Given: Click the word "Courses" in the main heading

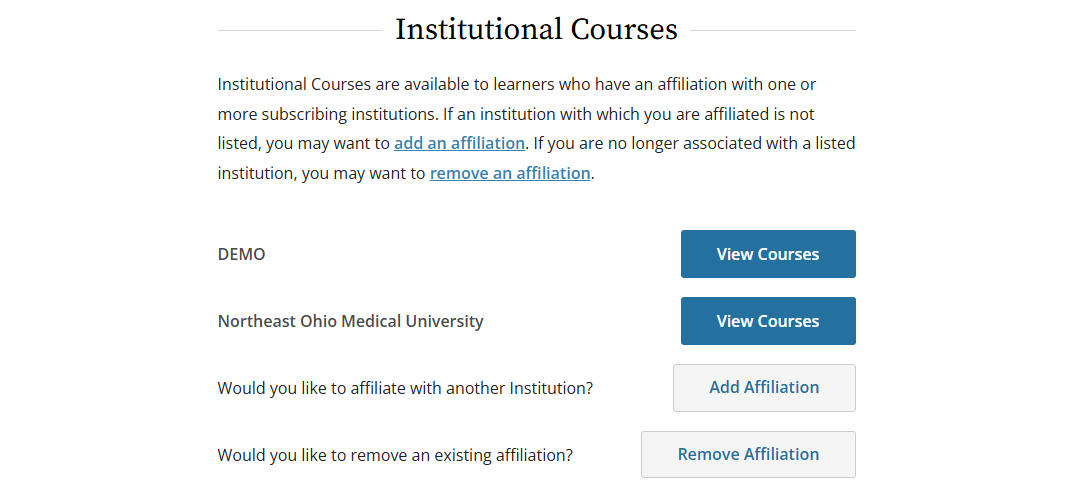Looking at the screenshot, I should point(624,29).
